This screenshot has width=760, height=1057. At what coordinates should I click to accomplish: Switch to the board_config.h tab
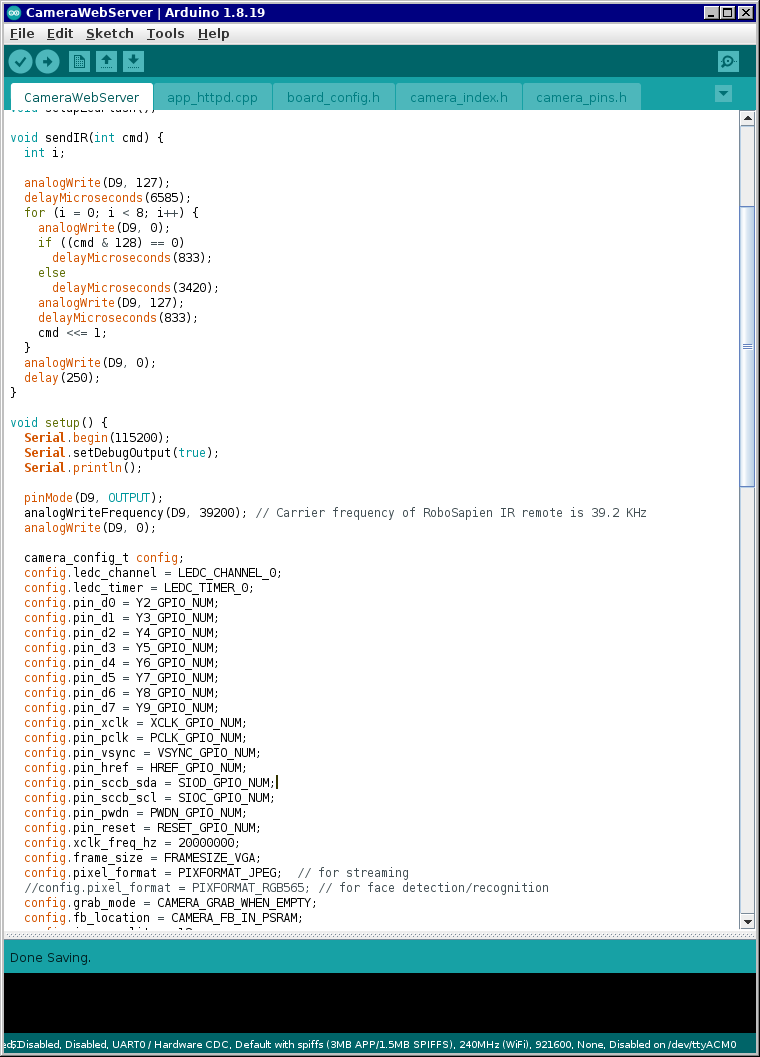click(333, 98)
